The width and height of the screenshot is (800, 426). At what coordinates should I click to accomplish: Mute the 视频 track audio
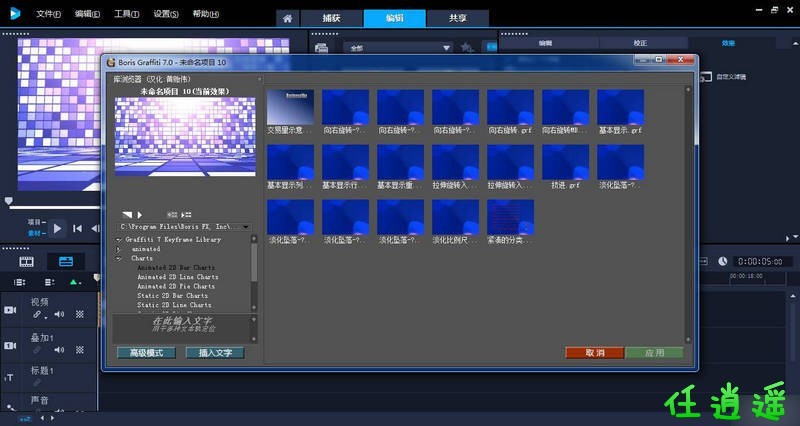(x=59, y=314)
